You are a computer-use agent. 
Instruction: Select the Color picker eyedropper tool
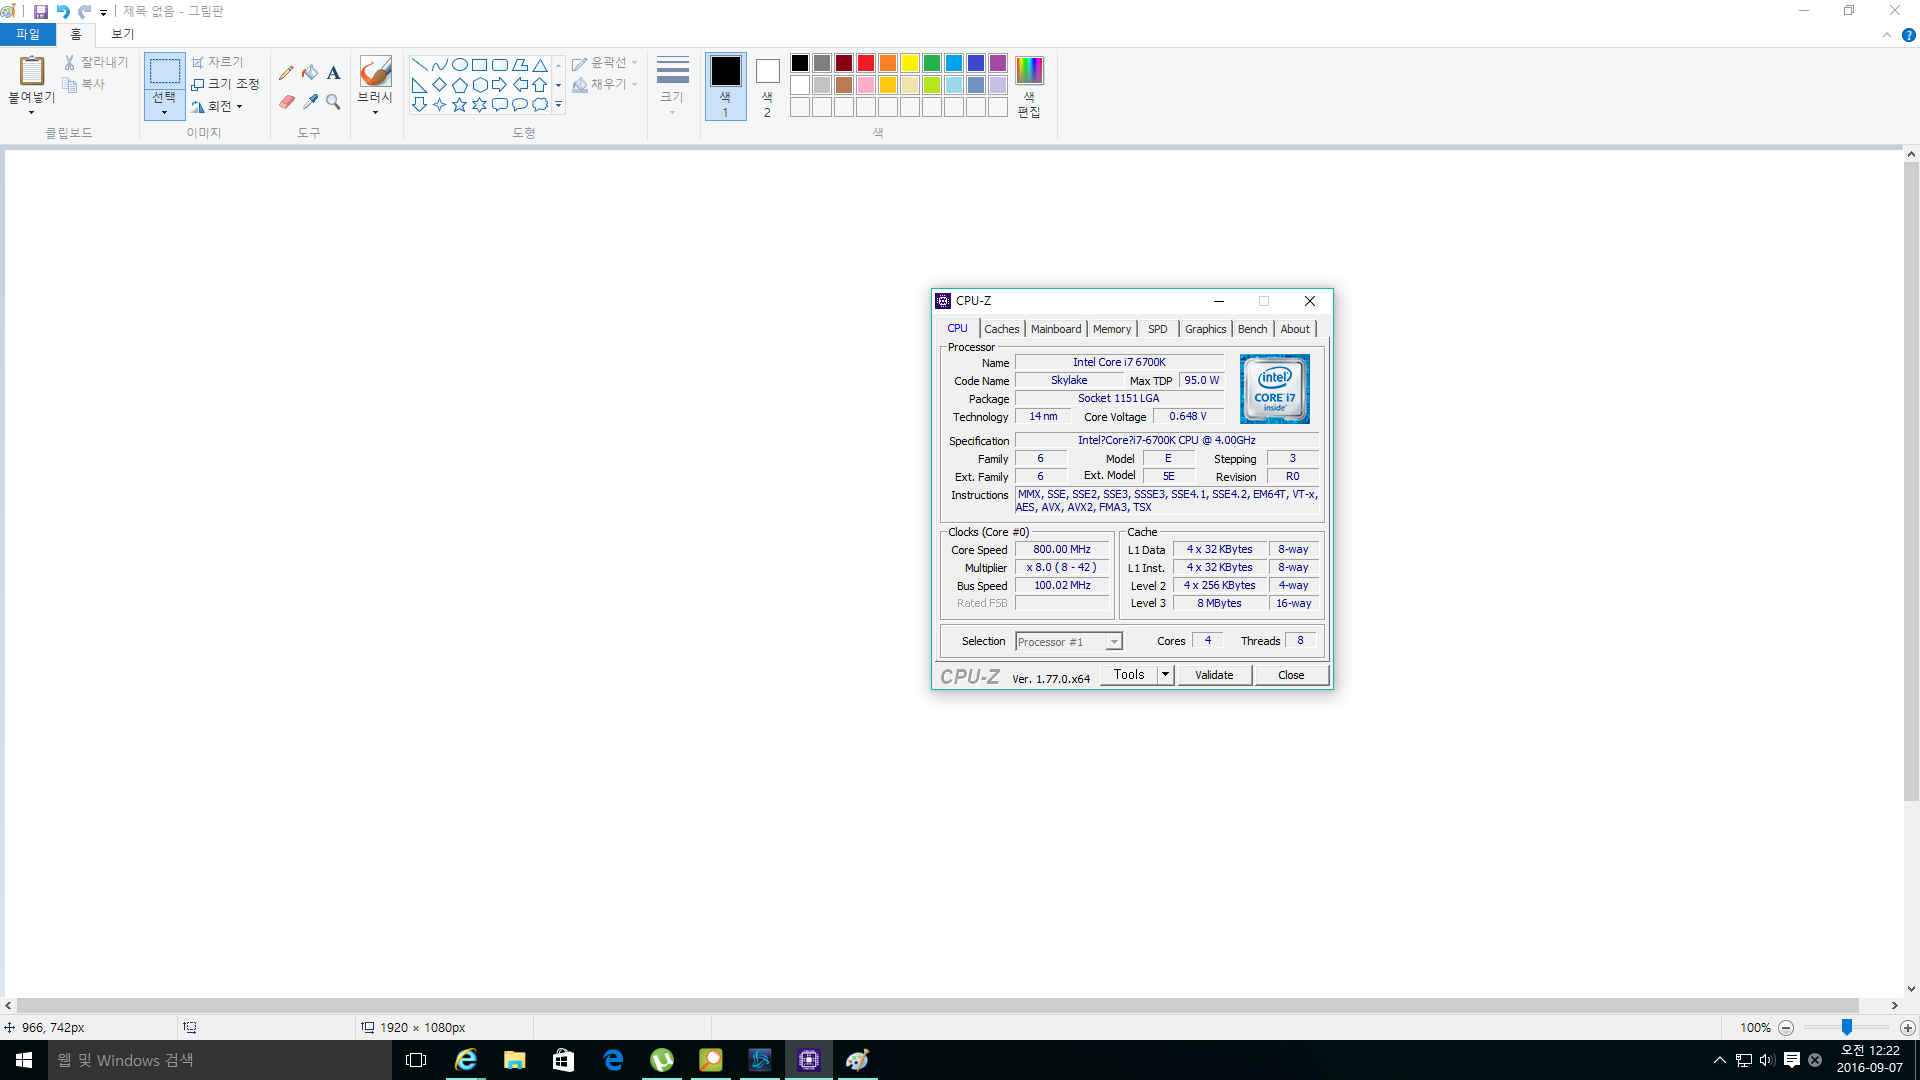tap(310, 102)
